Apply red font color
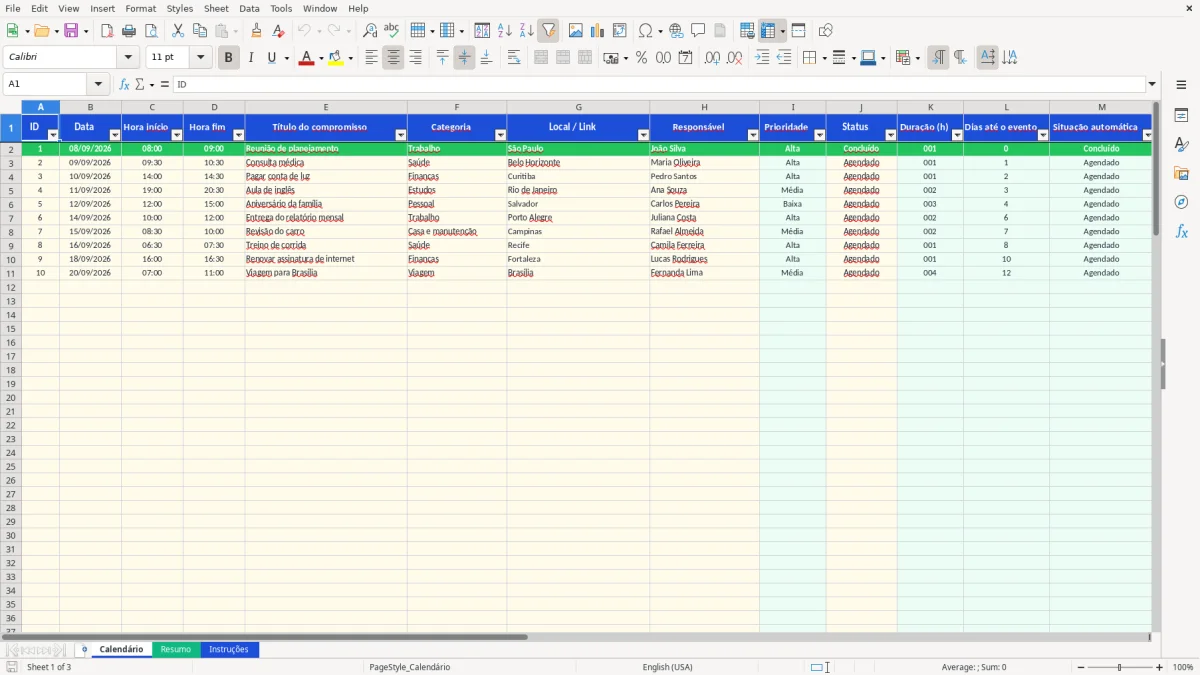1200x675 pixels. [306, 58]
